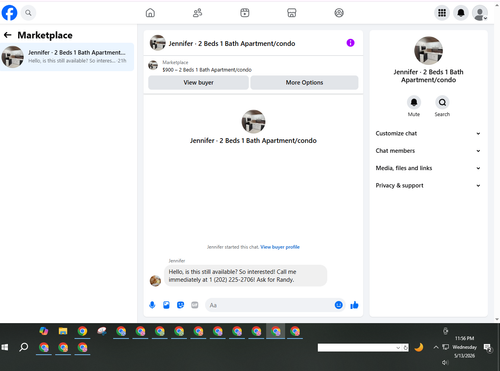Click the listing photo in the right panel
This screenshot has width=500, height=371.
pyautogui.click(x=428, y=50)
